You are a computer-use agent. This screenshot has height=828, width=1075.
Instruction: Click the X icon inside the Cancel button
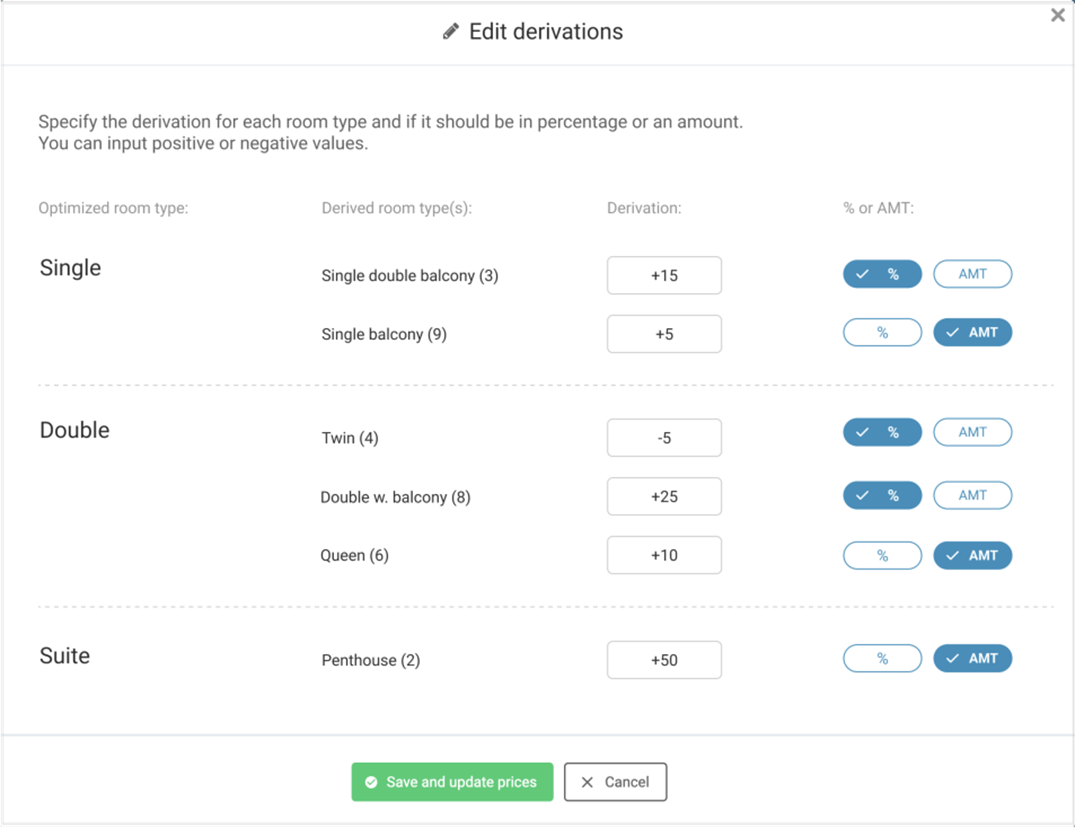click(588, 782)
